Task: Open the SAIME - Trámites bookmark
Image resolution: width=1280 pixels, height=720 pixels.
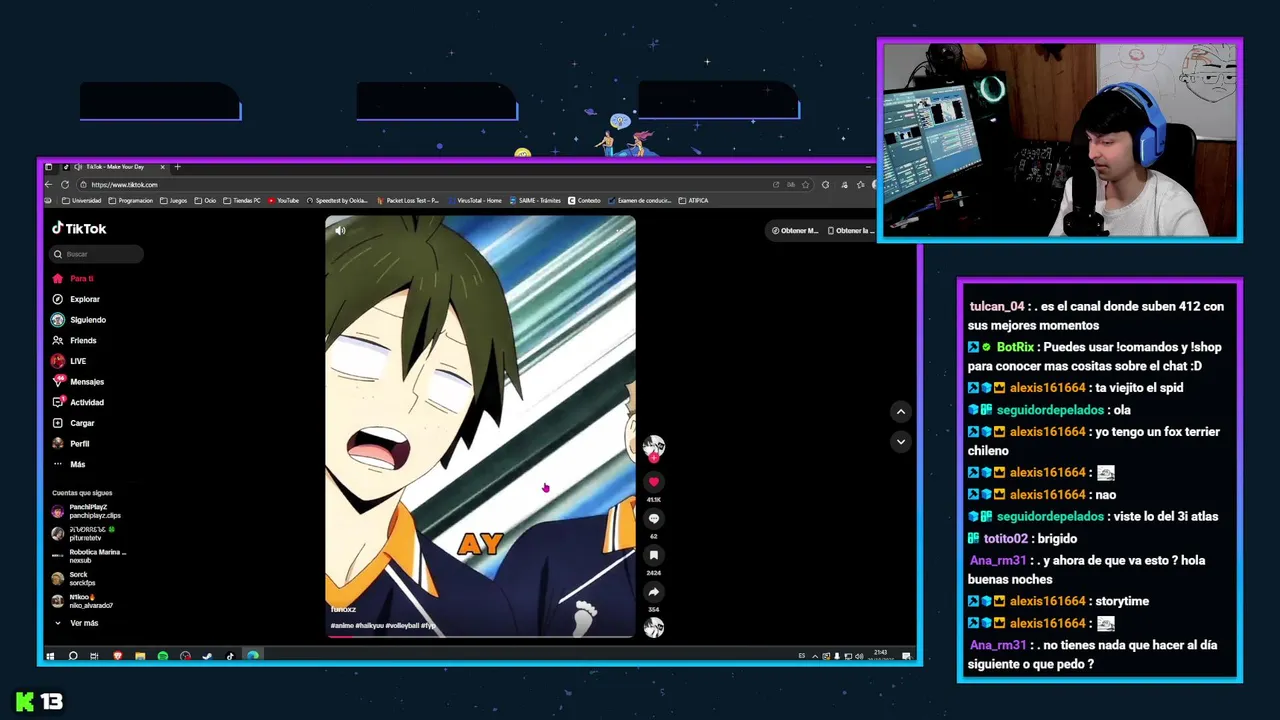Action: click(534, 201)
